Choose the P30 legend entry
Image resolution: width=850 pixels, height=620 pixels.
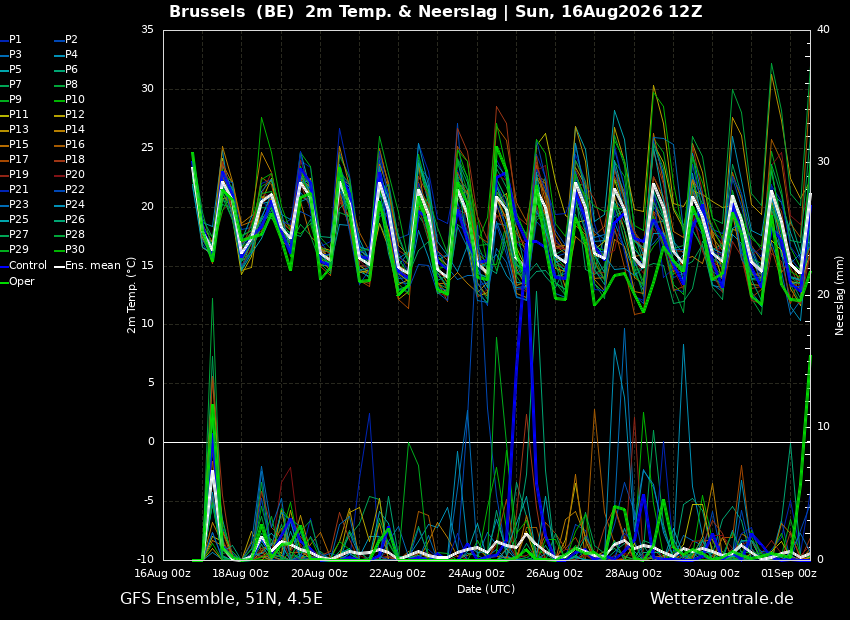pos(69,249)
